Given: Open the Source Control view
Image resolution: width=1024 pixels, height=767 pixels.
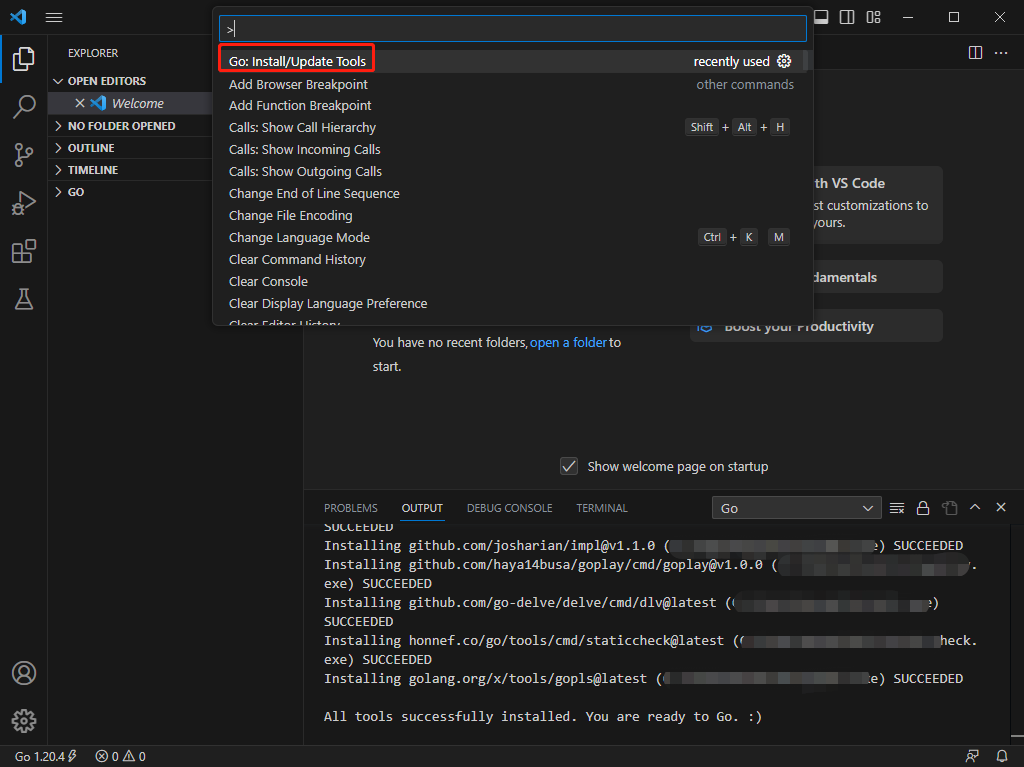Looking at the screenshot, I should (24, 155).
